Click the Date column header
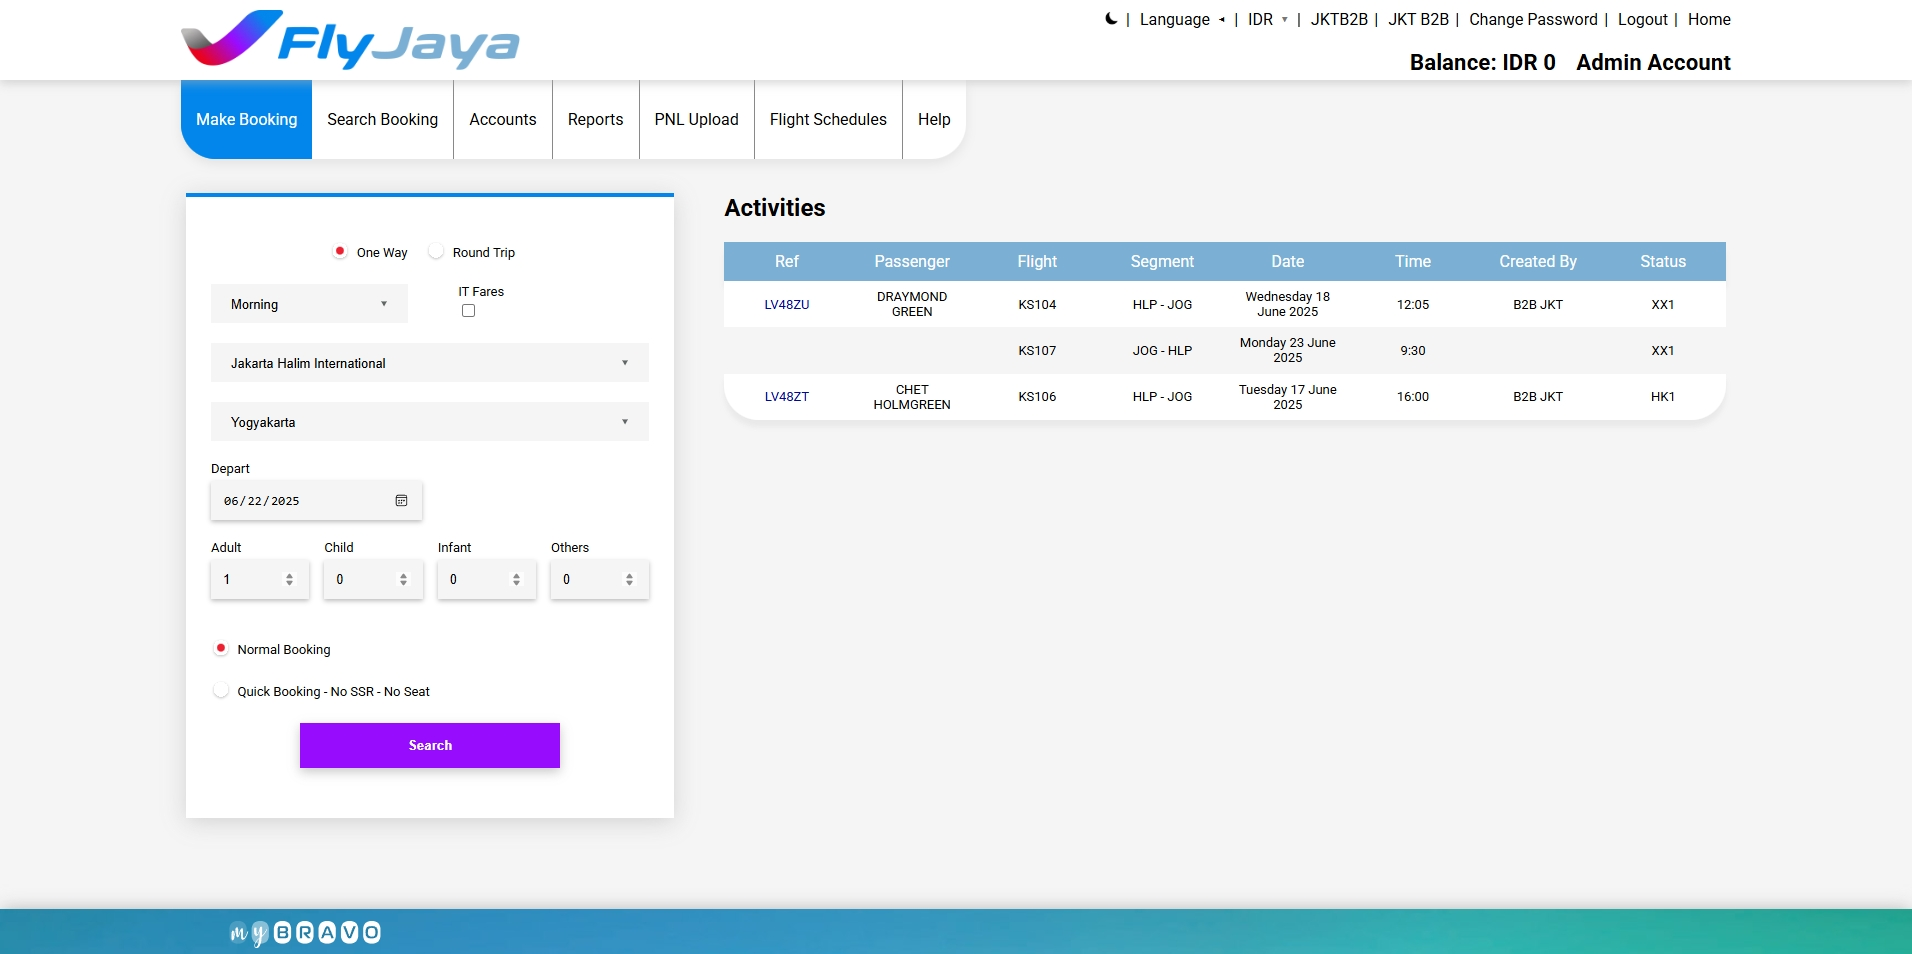Viewport: 1912px width, 954px height. [1288, 261]
